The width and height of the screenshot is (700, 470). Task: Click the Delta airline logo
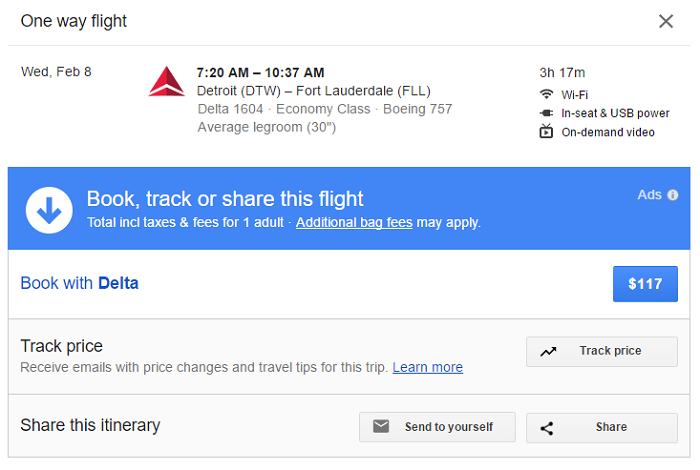[x=167, y=81]
